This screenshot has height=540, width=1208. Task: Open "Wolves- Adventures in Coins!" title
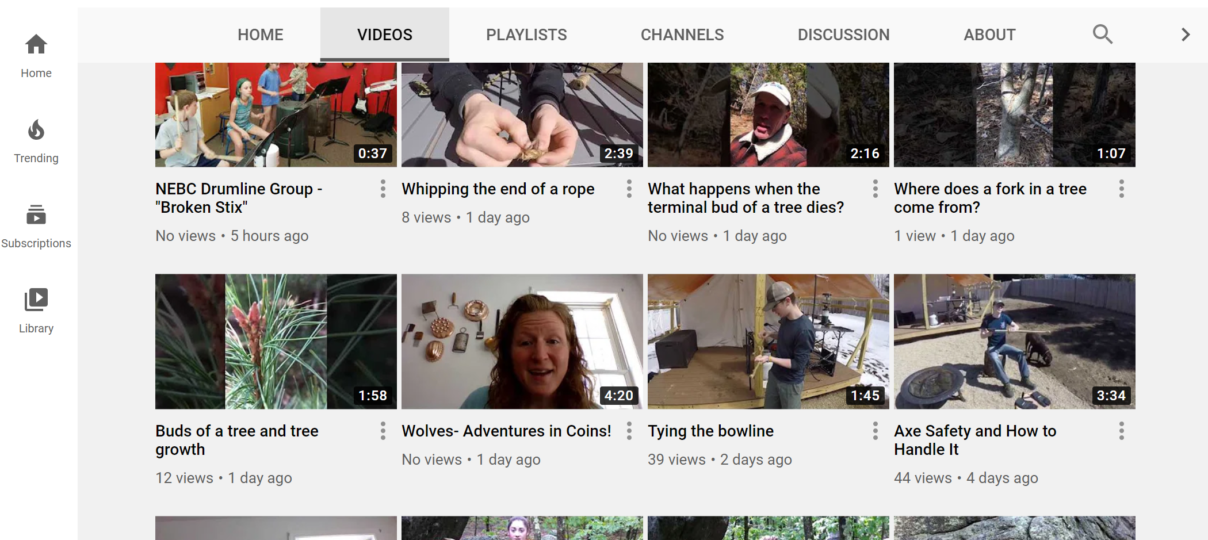[x=506, y=431]
